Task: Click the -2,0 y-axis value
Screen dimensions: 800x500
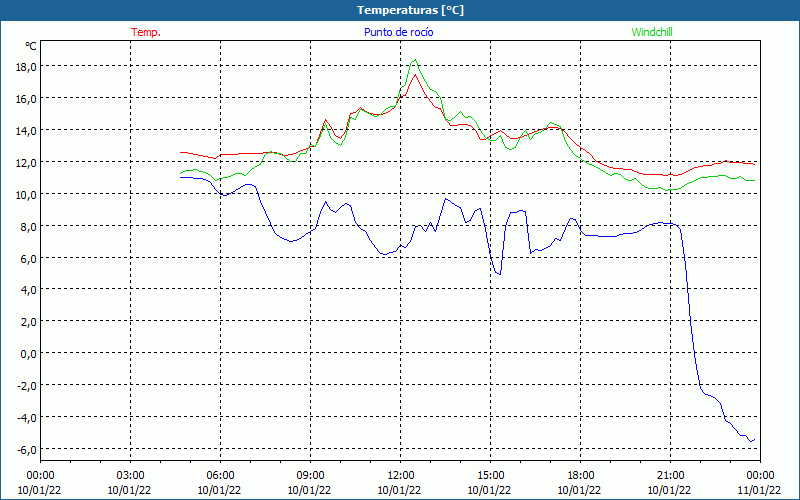Action: [26, 386]
